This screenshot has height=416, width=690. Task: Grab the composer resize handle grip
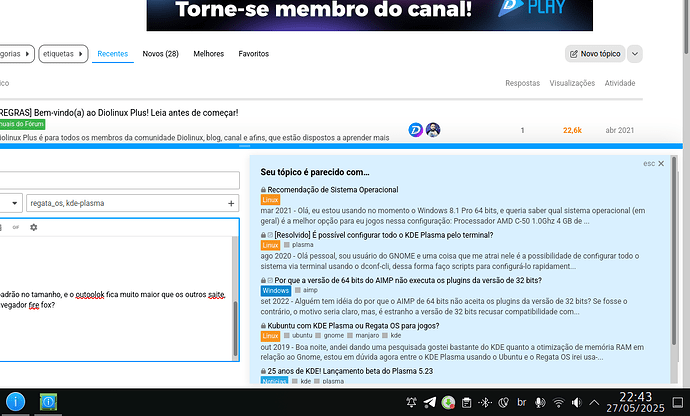click(245, 146)
